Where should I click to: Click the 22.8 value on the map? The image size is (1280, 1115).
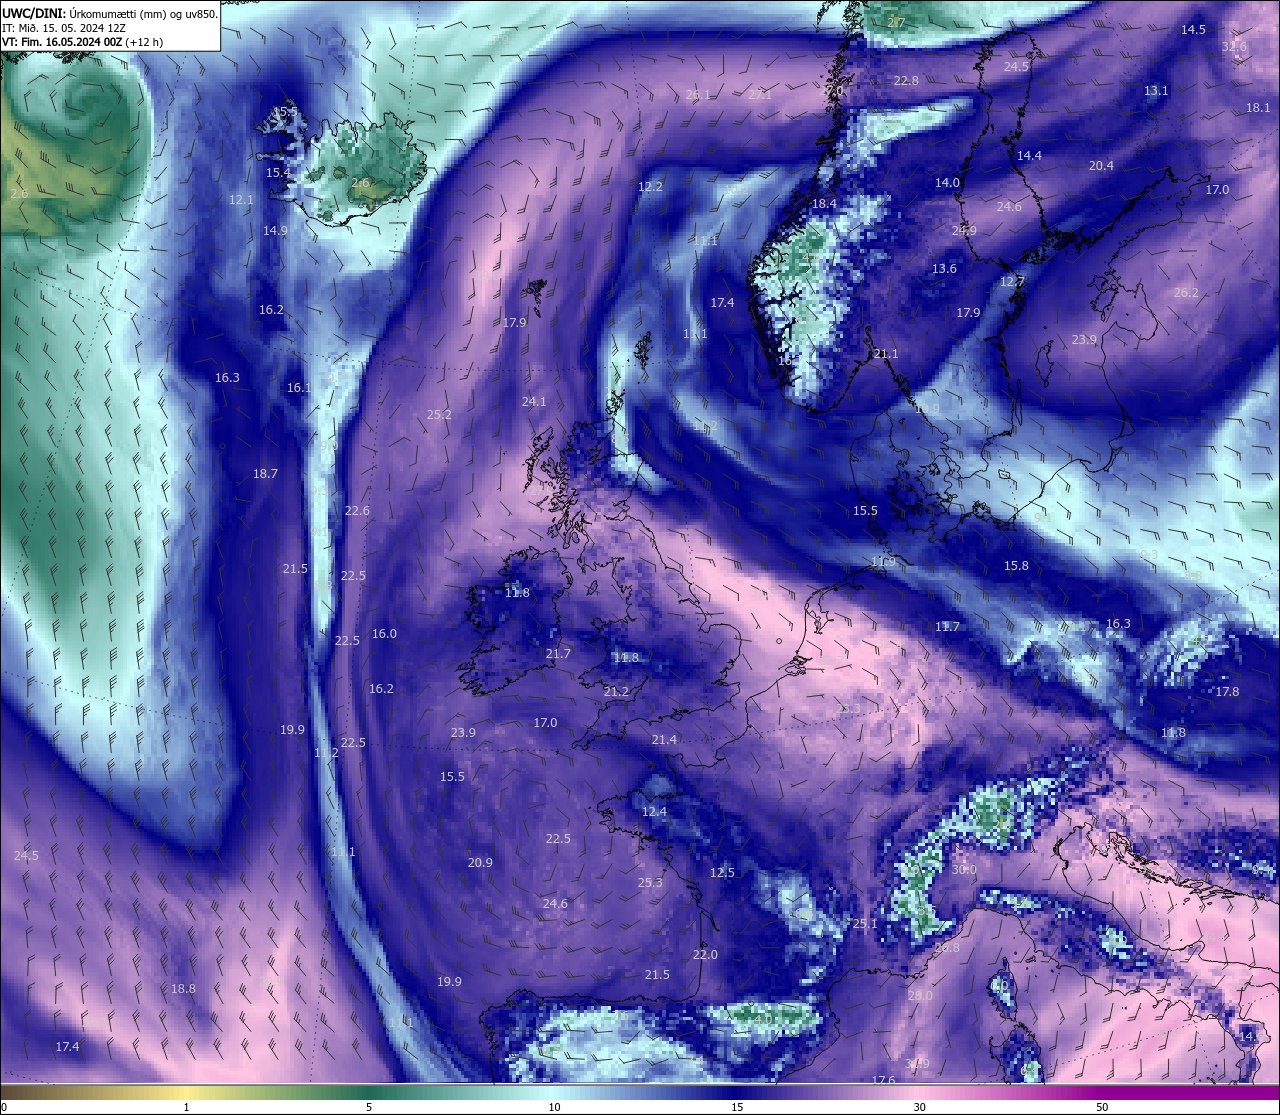(906, 81)
